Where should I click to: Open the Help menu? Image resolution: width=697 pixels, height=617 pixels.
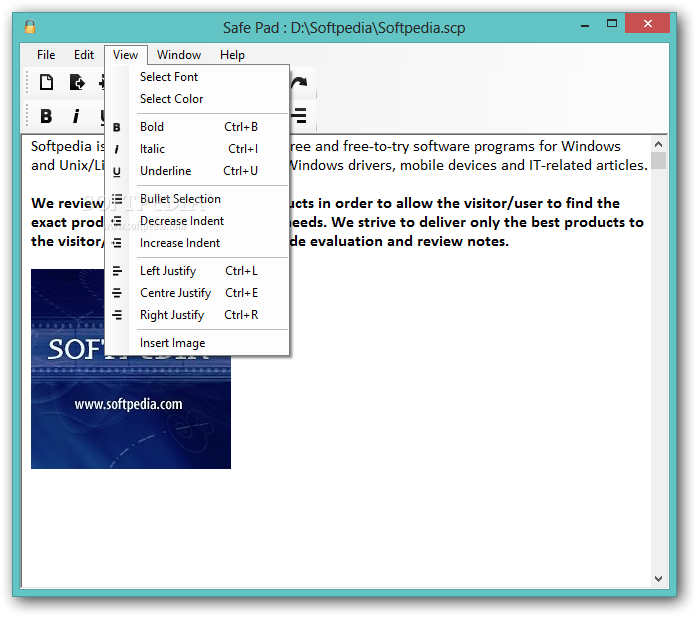click(x=232, y=55)
